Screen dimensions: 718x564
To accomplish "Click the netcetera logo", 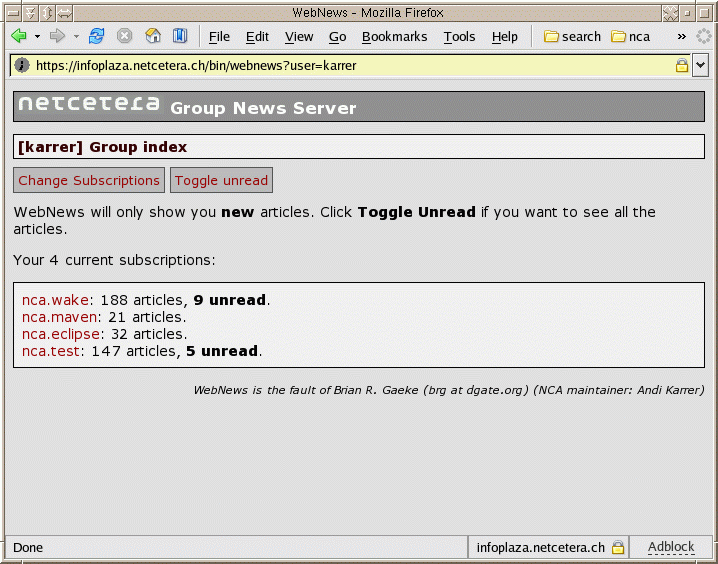I will 89,104.
